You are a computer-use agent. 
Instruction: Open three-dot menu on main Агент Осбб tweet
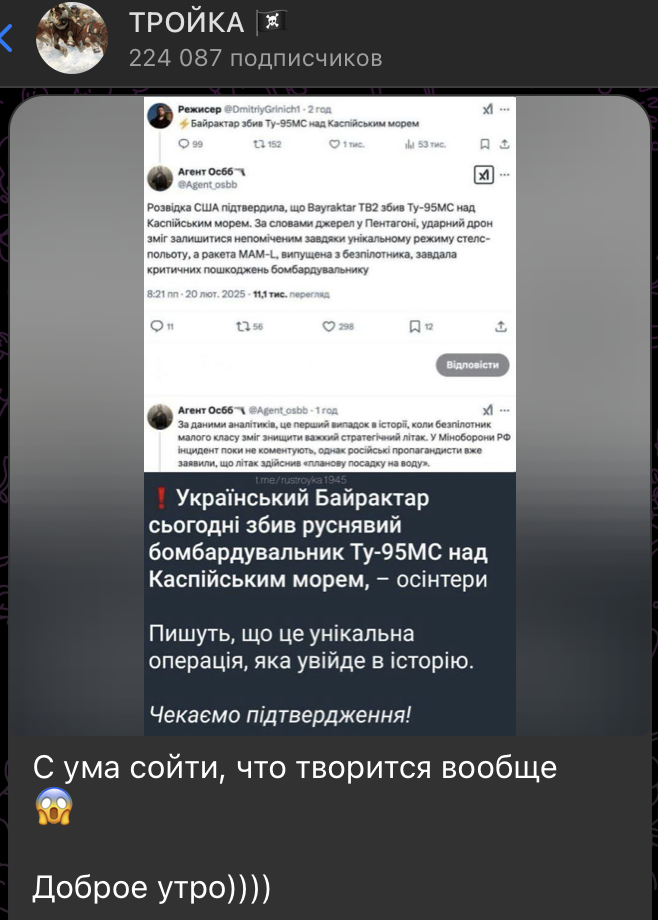coord(505,175)
